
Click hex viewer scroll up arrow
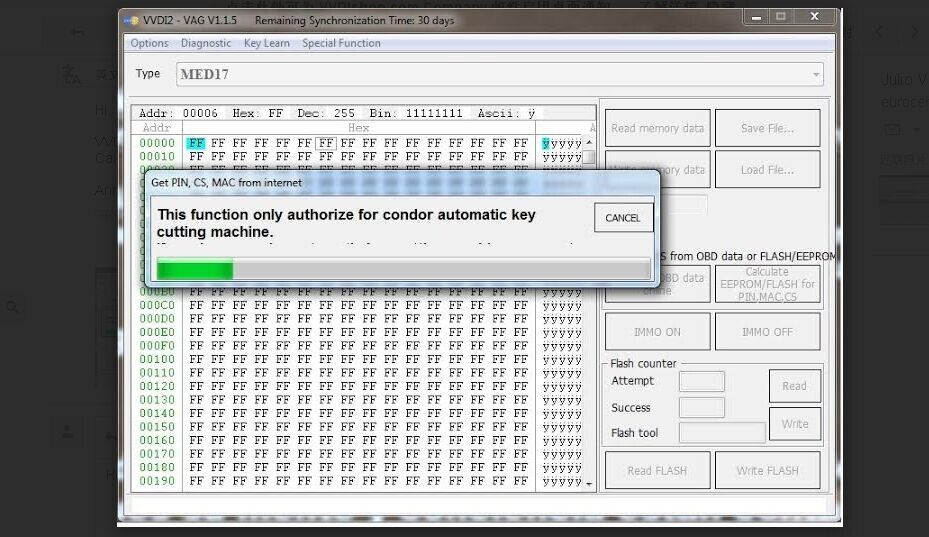coord(589,142)
